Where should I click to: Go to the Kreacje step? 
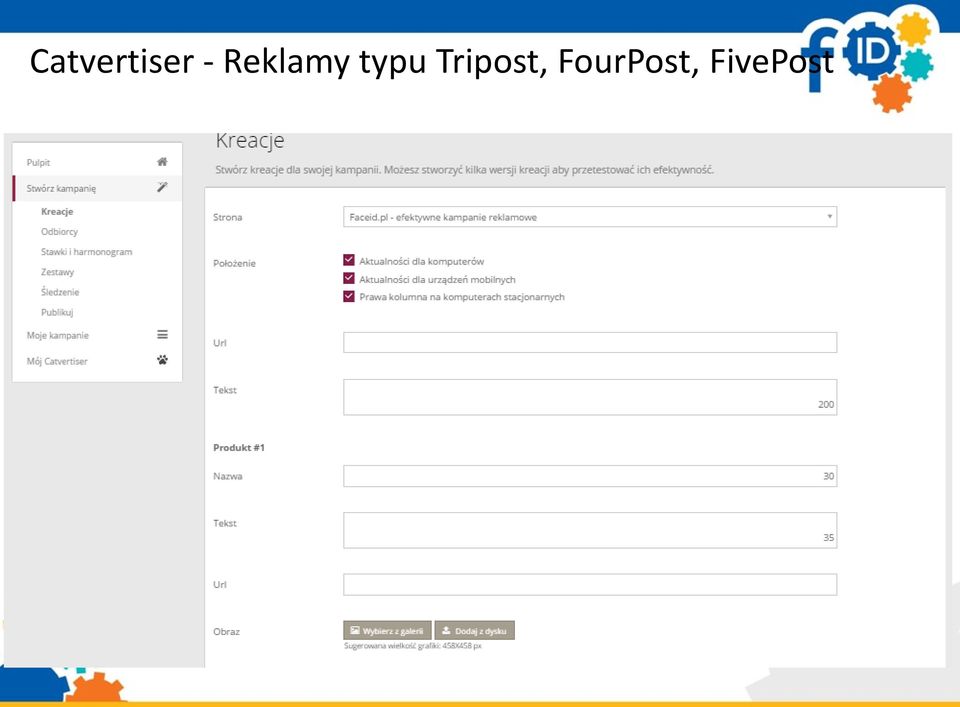pos(57,211)
